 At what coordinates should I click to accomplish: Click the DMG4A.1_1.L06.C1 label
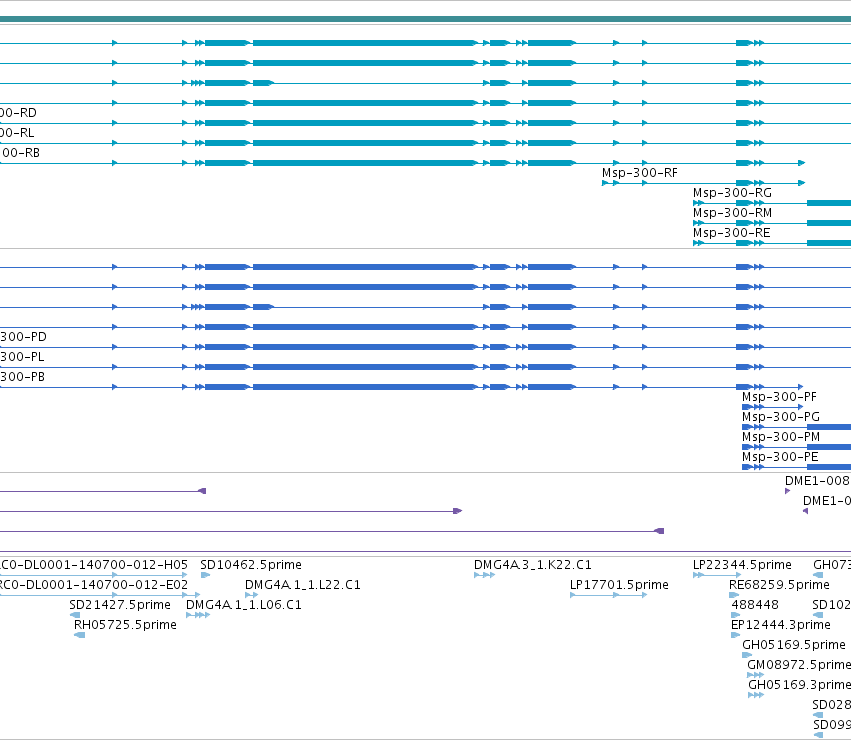[x=244, y=605]
